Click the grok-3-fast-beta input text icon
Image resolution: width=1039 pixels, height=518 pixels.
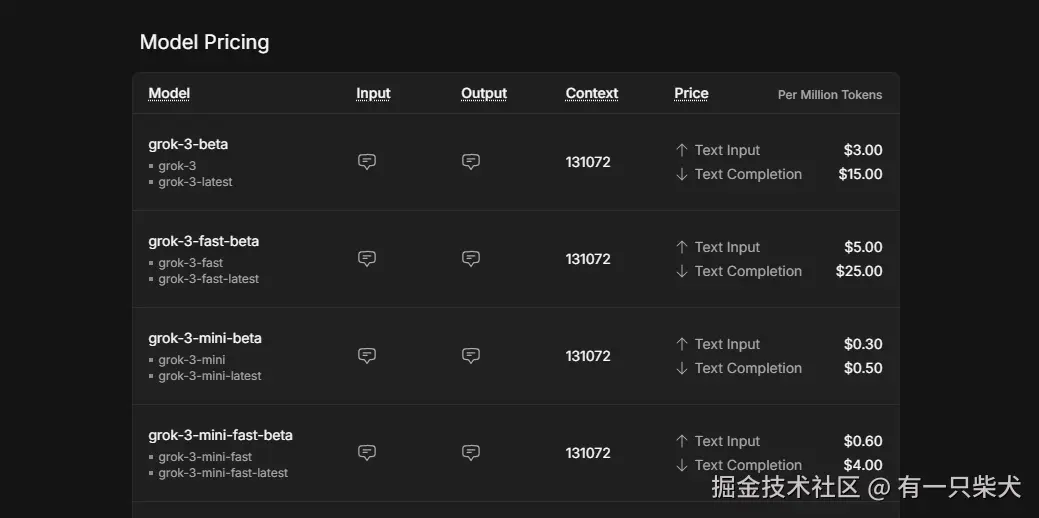(x=367, y=259)
